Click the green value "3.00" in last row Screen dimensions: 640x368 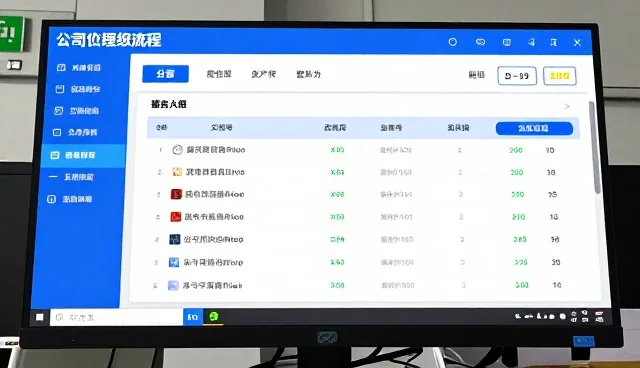click(337, 285)
